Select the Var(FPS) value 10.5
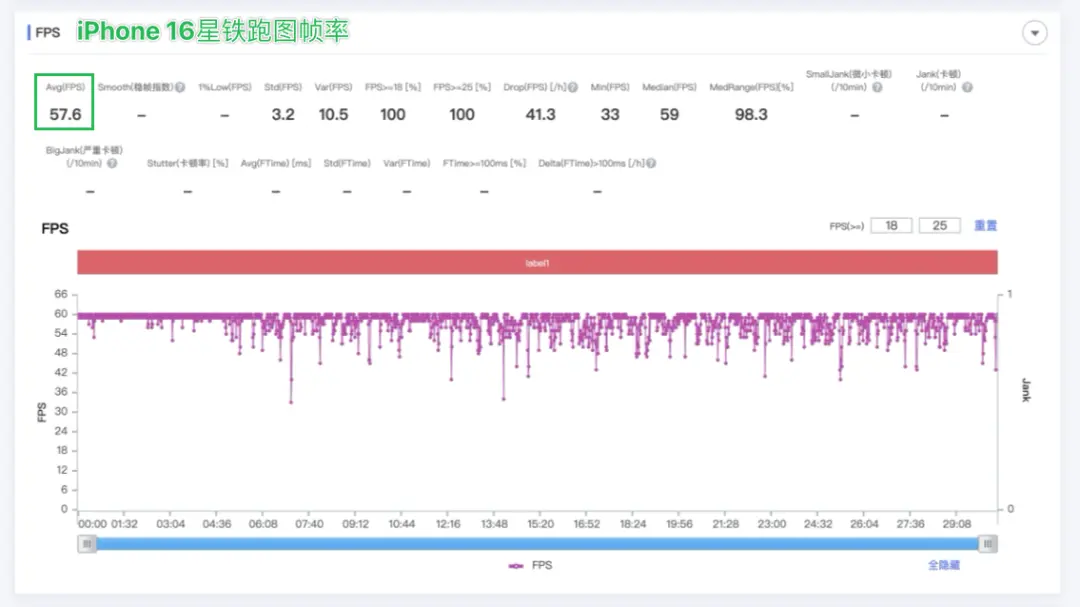Viewport: 1080px width, 607px height. (x=333, y=115)
